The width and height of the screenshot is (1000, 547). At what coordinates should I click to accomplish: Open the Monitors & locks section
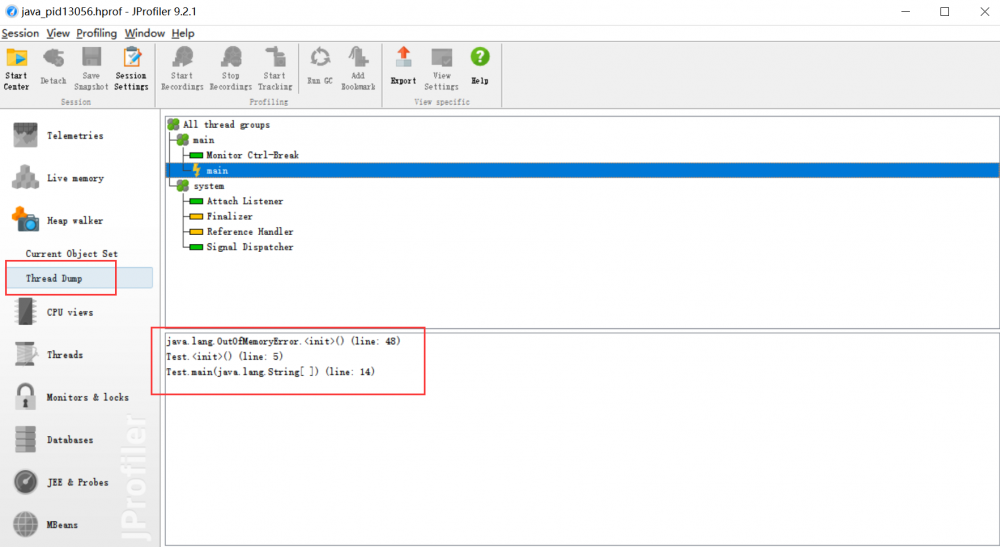tap(71, 397)
